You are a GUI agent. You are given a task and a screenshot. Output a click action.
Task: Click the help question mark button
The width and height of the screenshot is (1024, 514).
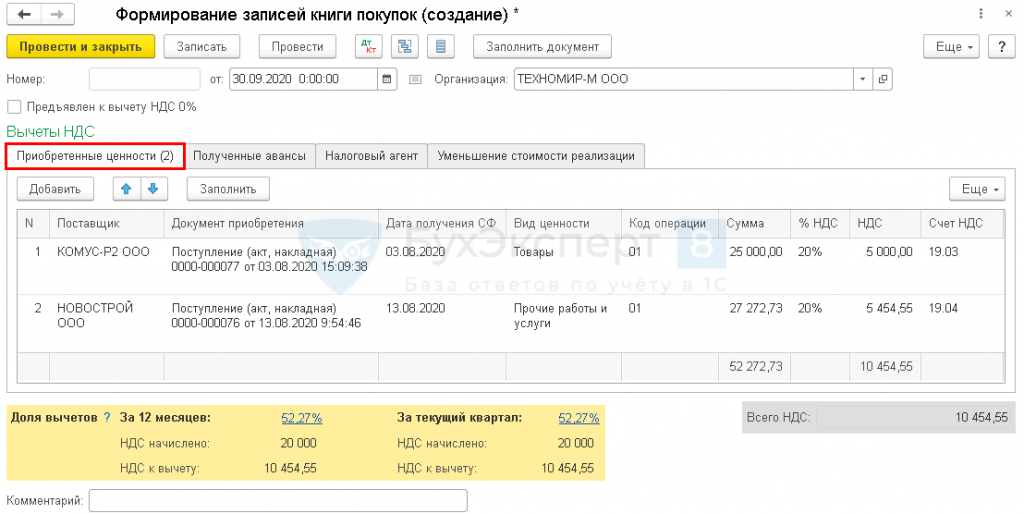coord(1001,47)
